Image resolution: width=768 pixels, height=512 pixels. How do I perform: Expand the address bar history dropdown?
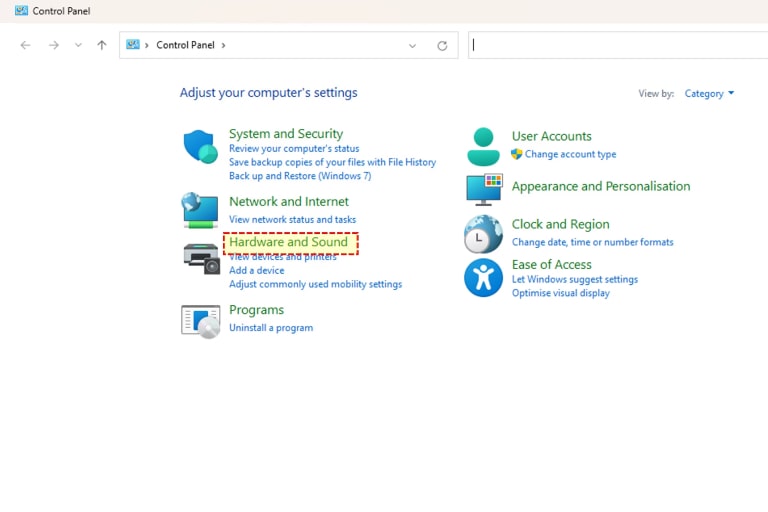(412, 45)
